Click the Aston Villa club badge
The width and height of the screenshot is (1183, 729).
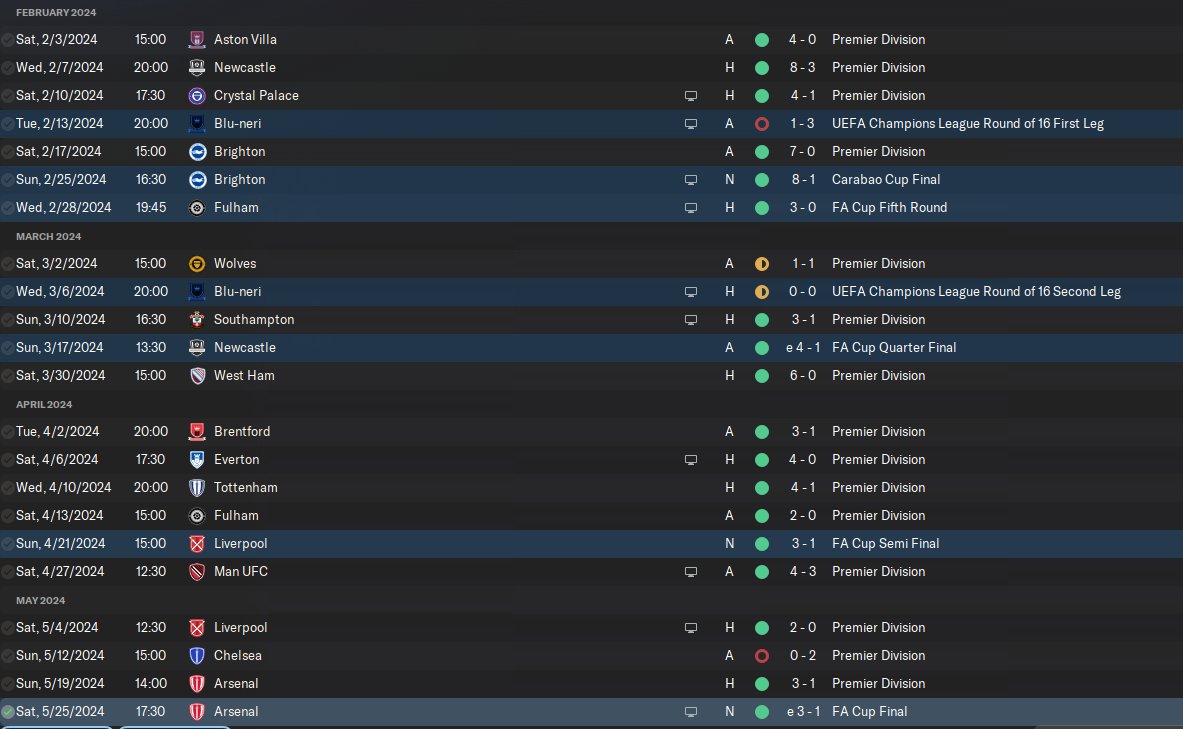coord(197,40)
